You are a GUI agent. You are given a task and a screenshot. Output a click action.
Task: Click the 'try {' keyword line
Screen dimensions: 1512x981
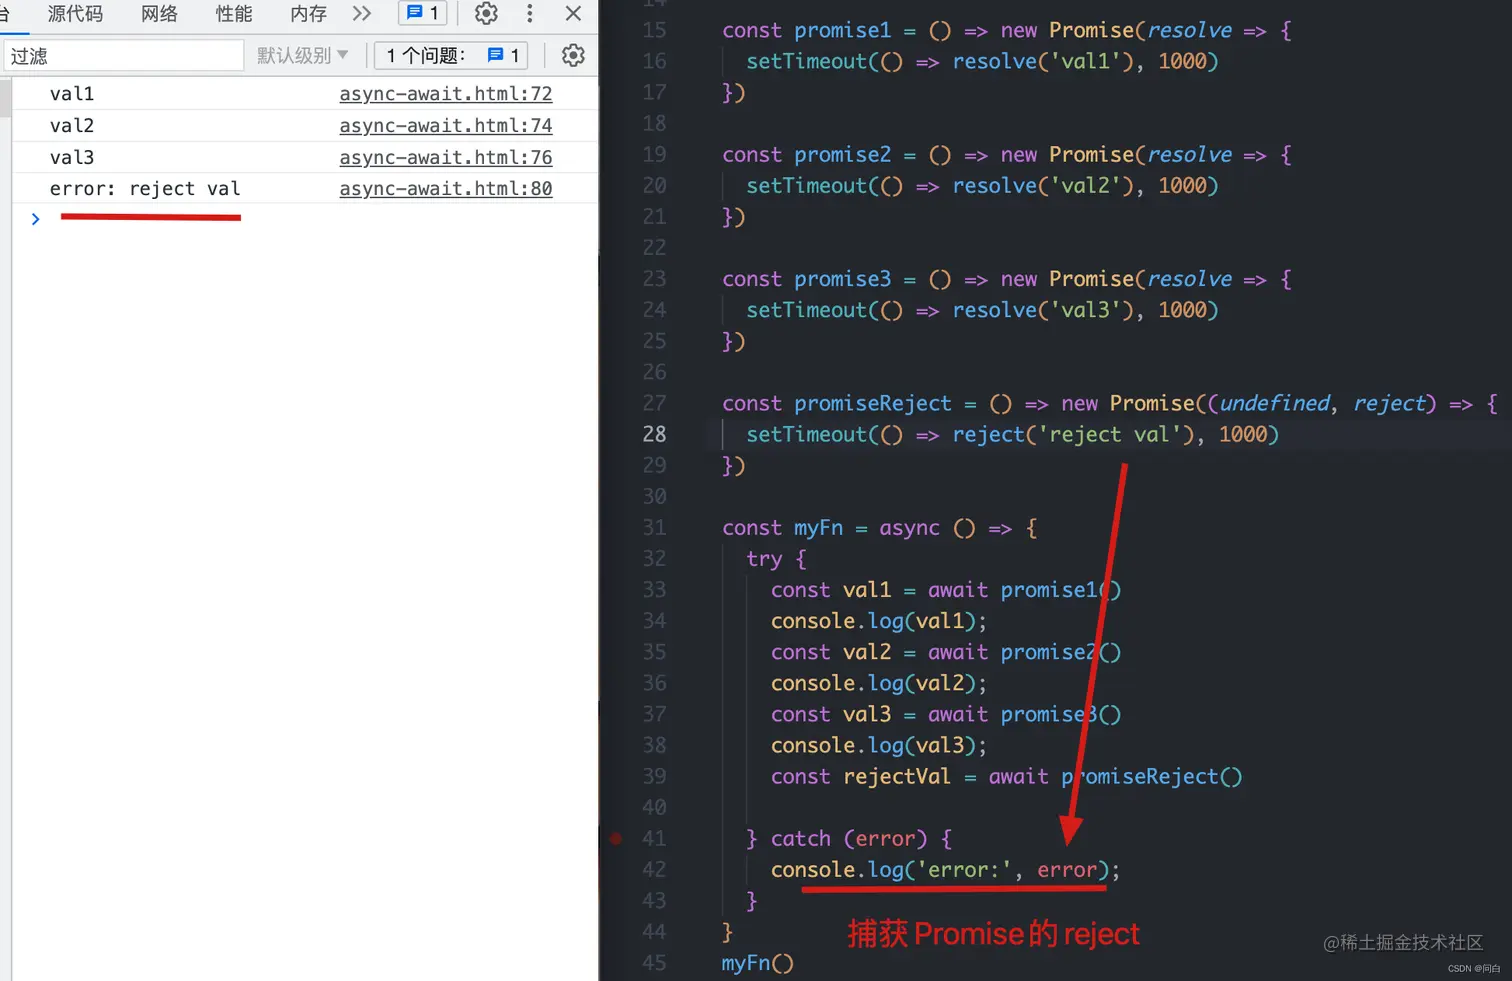pyautogui.click(x=776, y=559)
